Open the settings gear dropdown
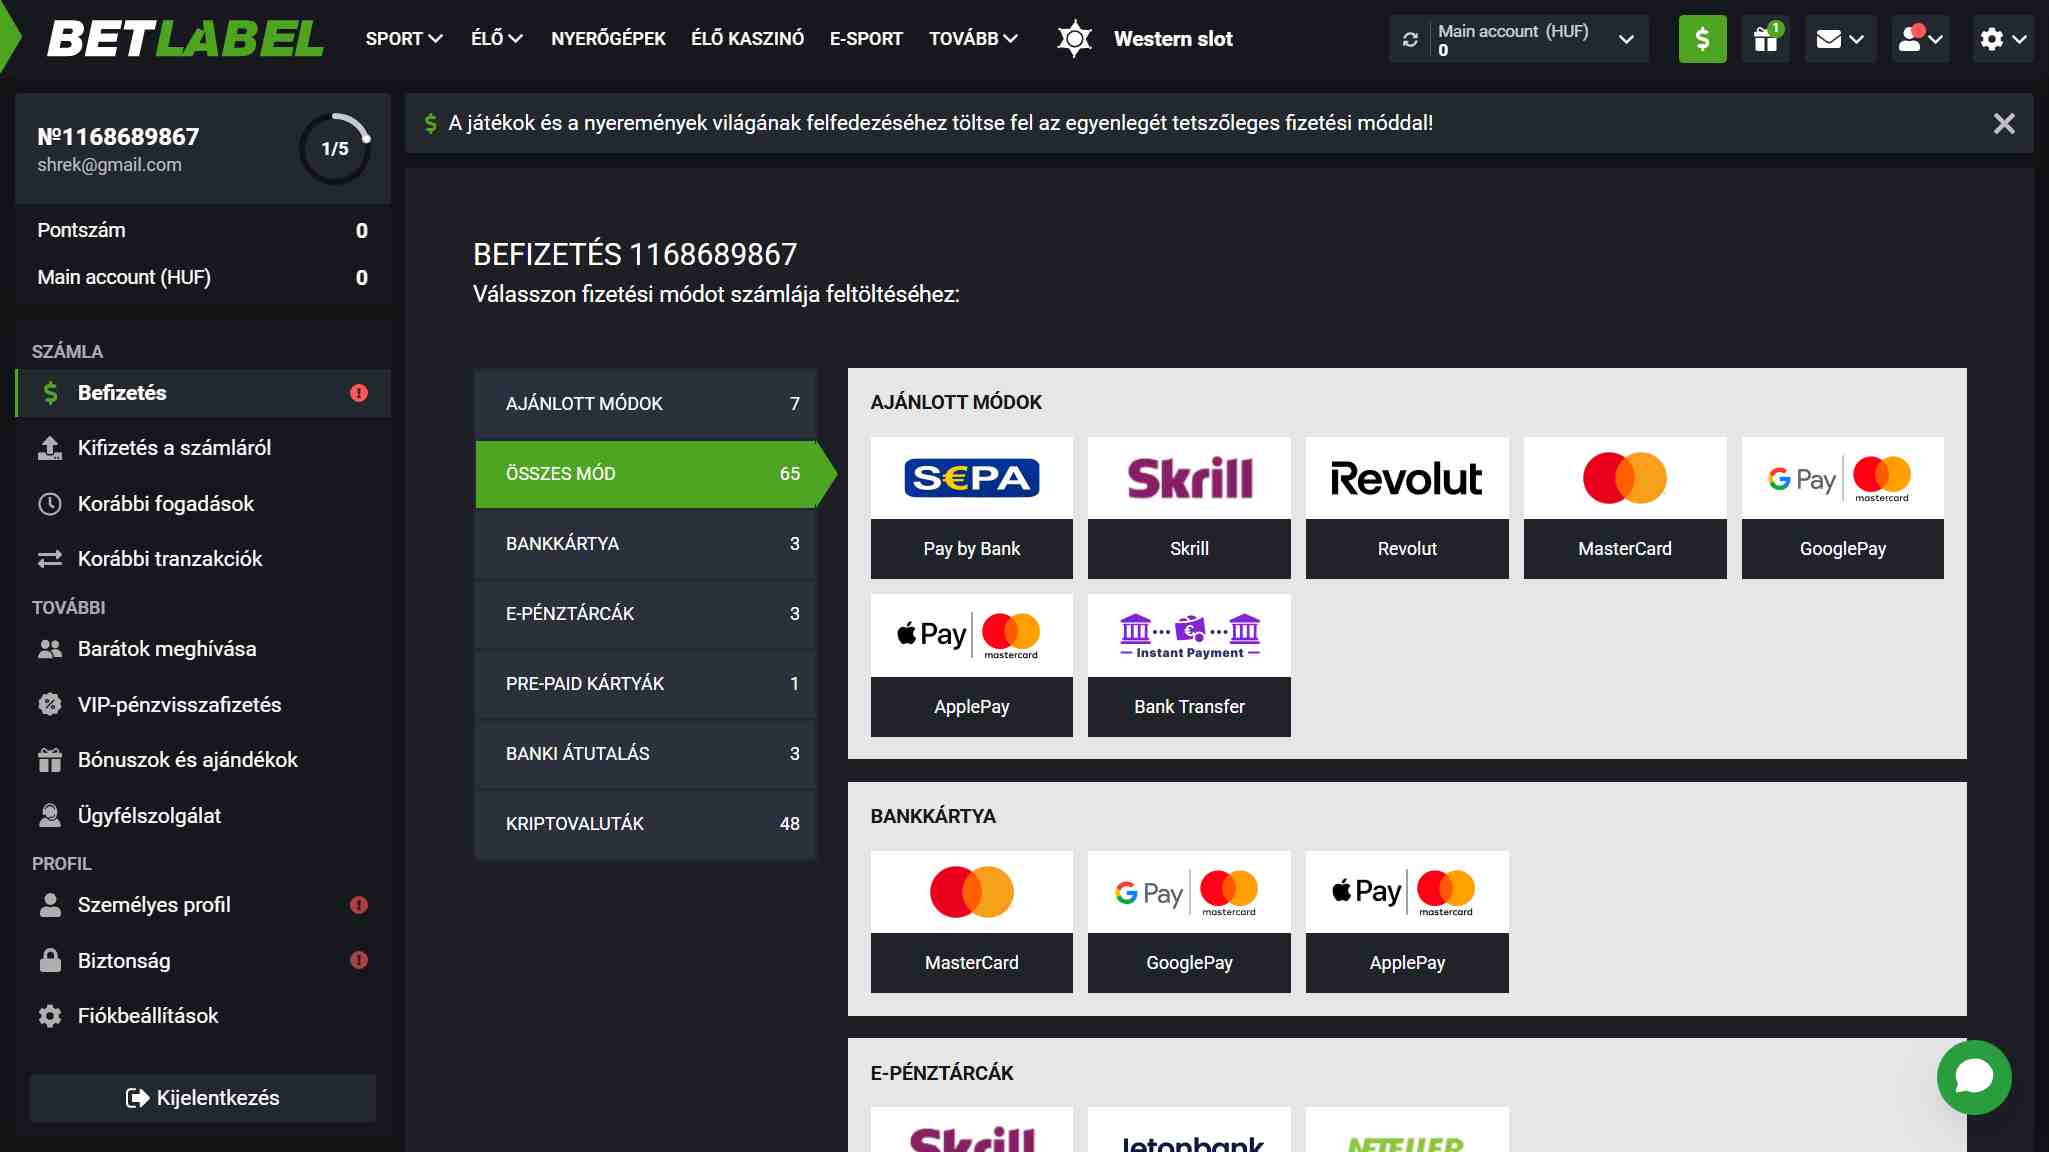The image size is (2049, 1152). 2003,39
